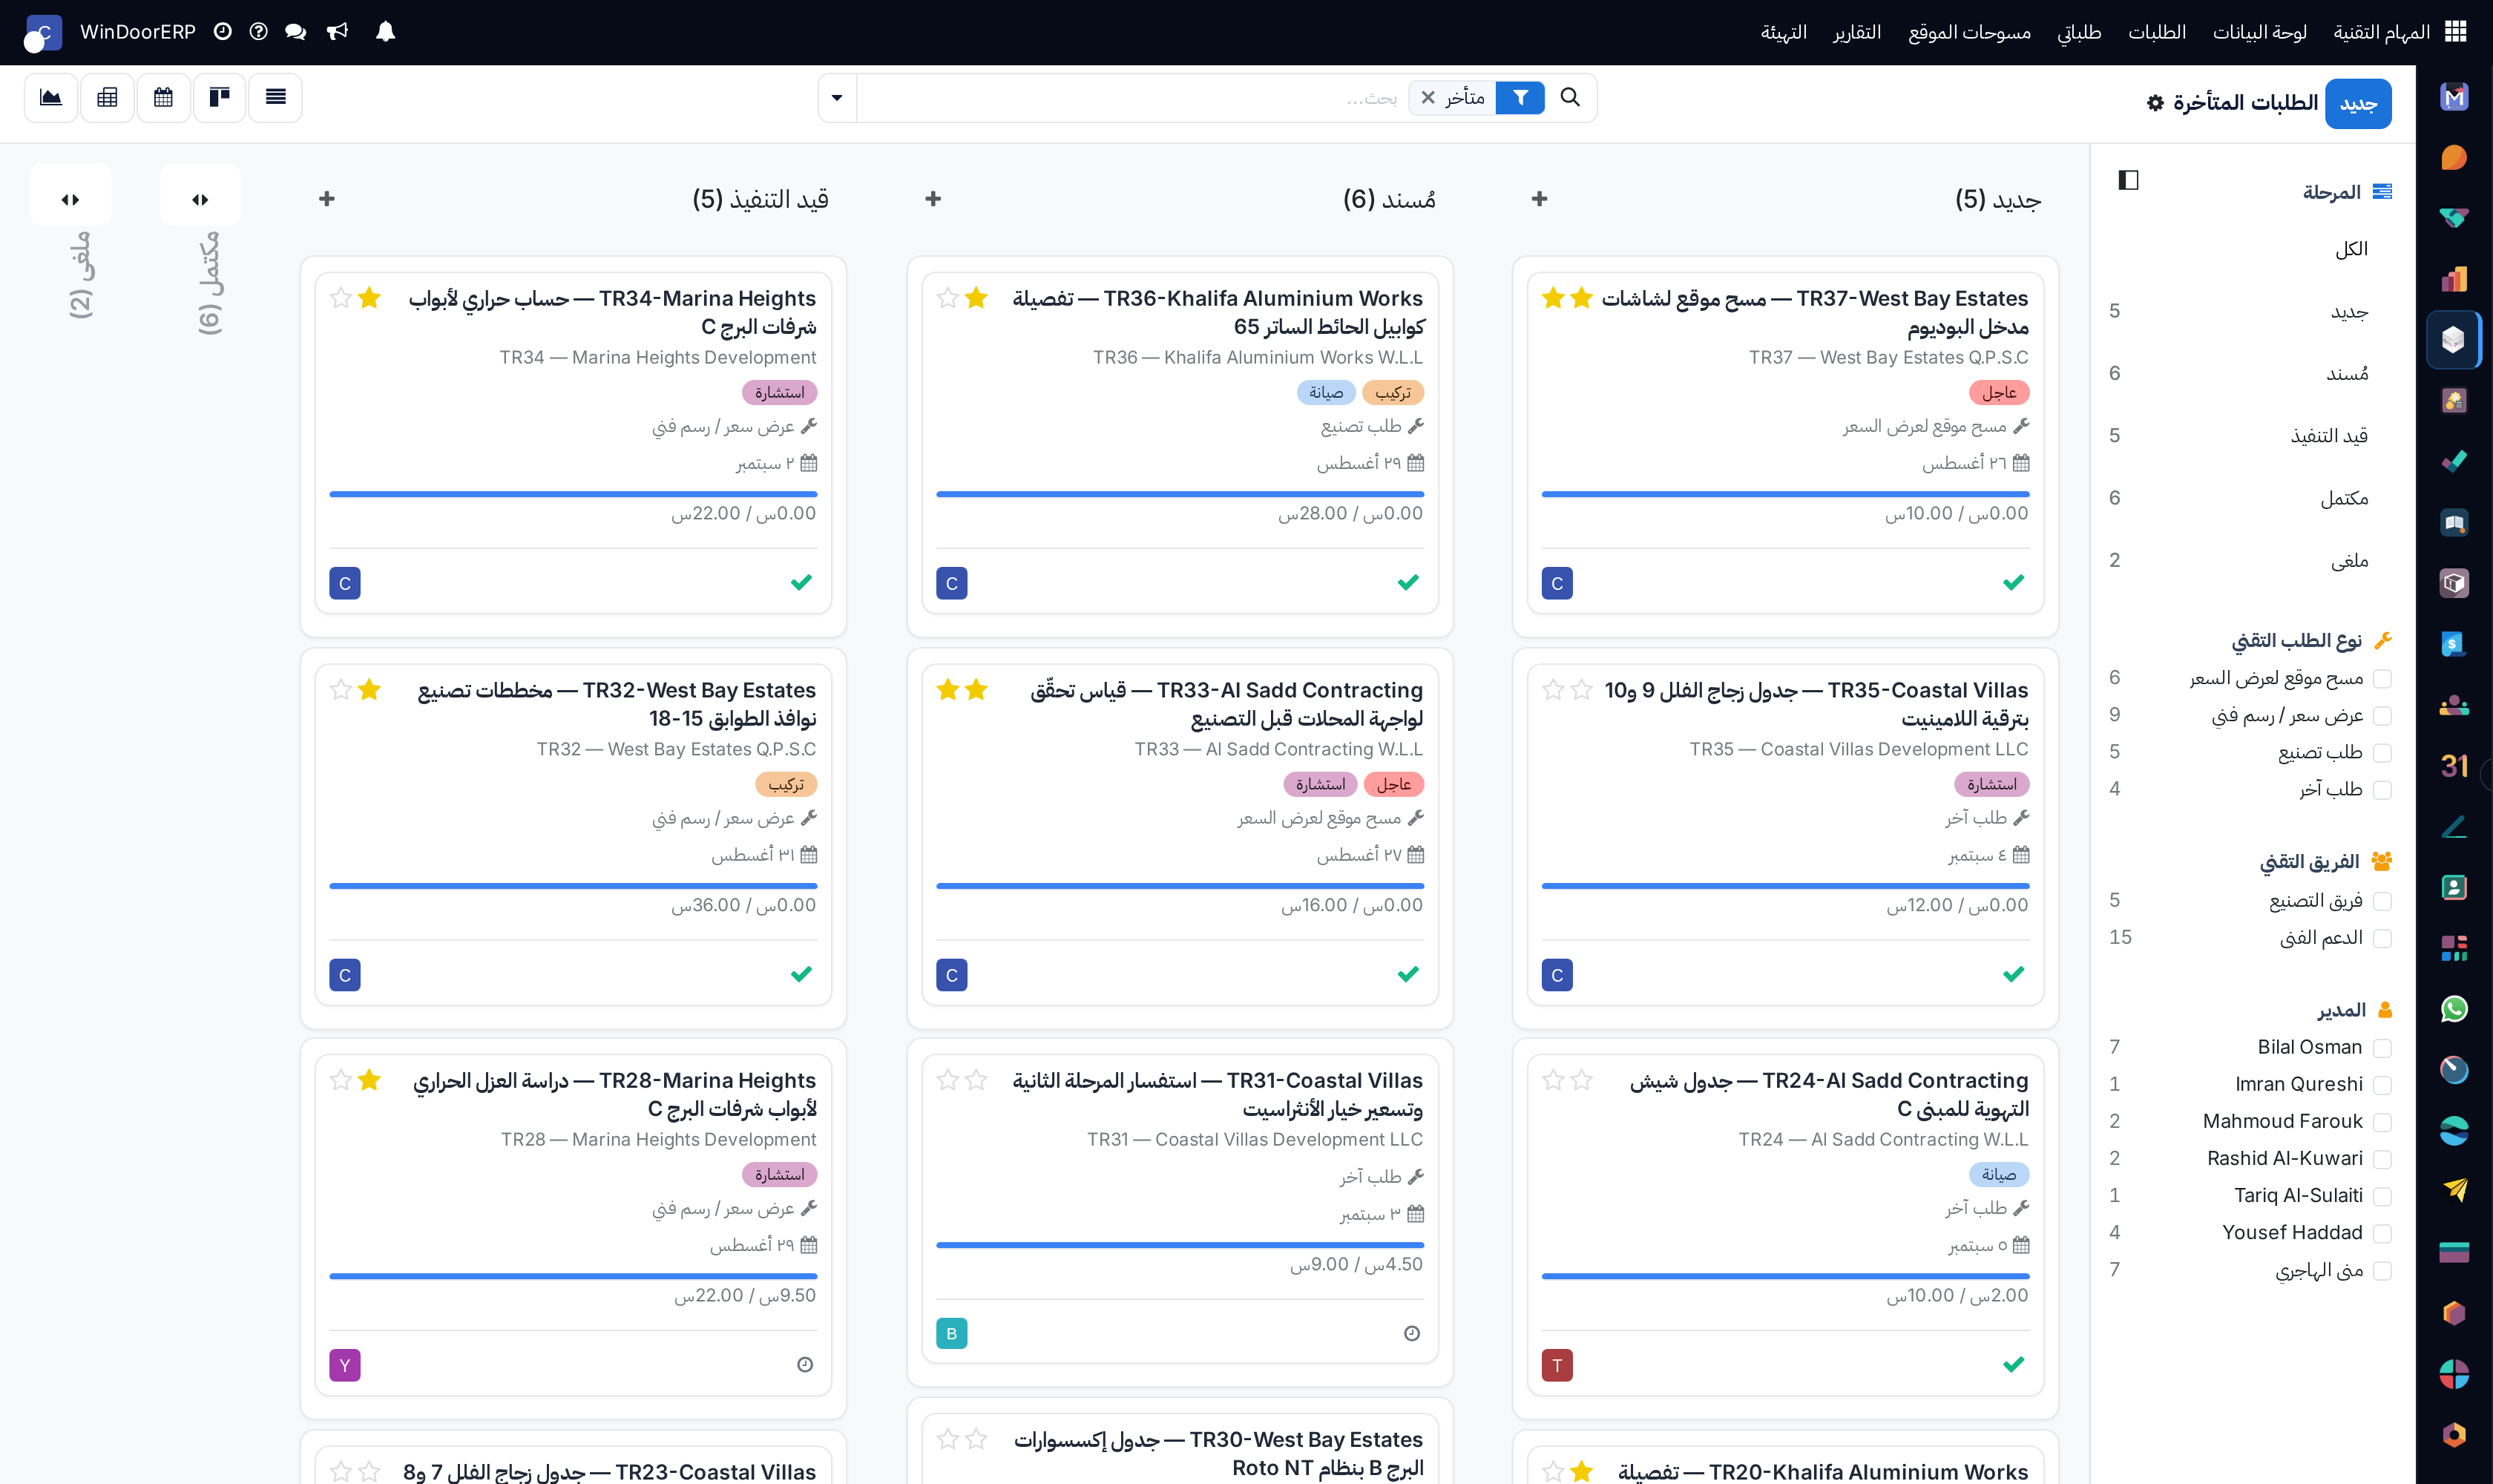Click the search magnifier icon
Image resolution: width=2493 pixels, height=1484 pixels.
pyautogui.click(x=1570, y=97)
